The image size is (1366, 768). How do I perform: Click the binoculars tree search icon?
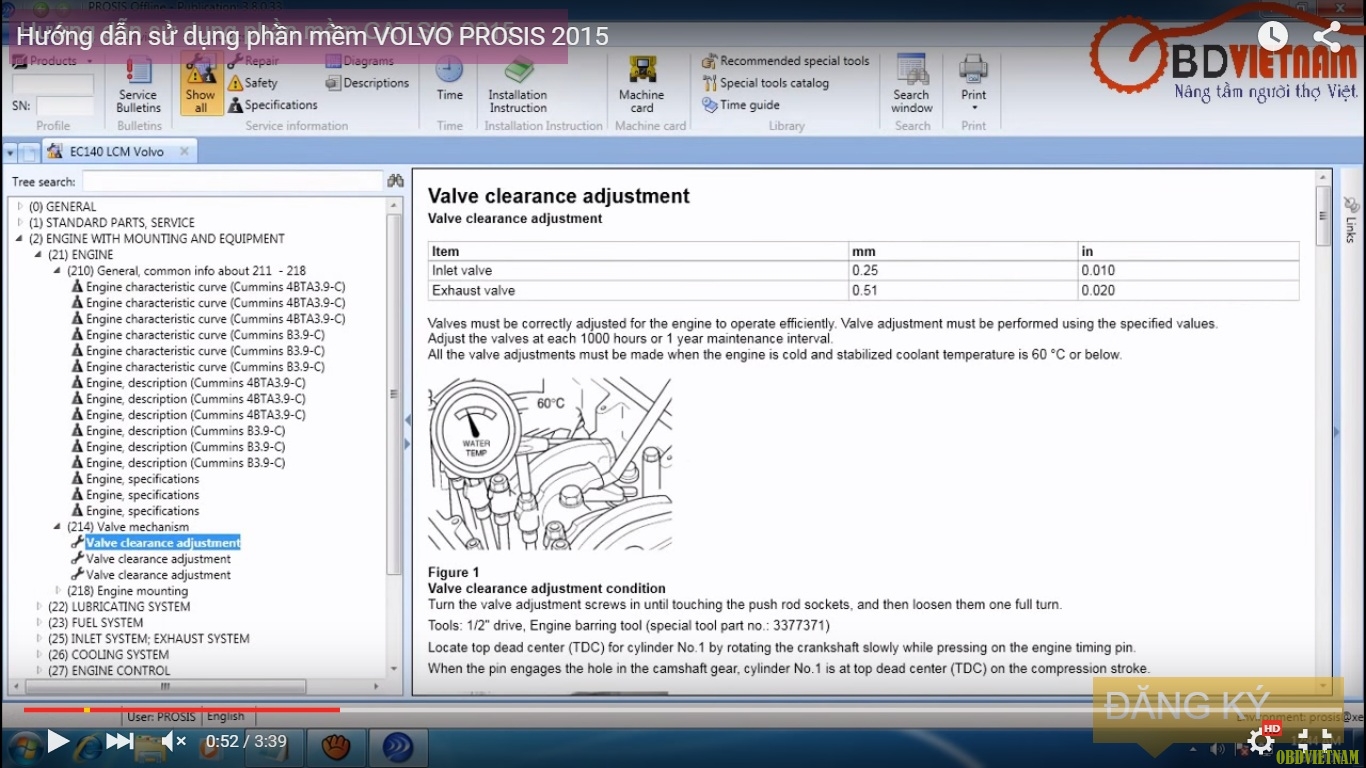[x=396, y=181]
